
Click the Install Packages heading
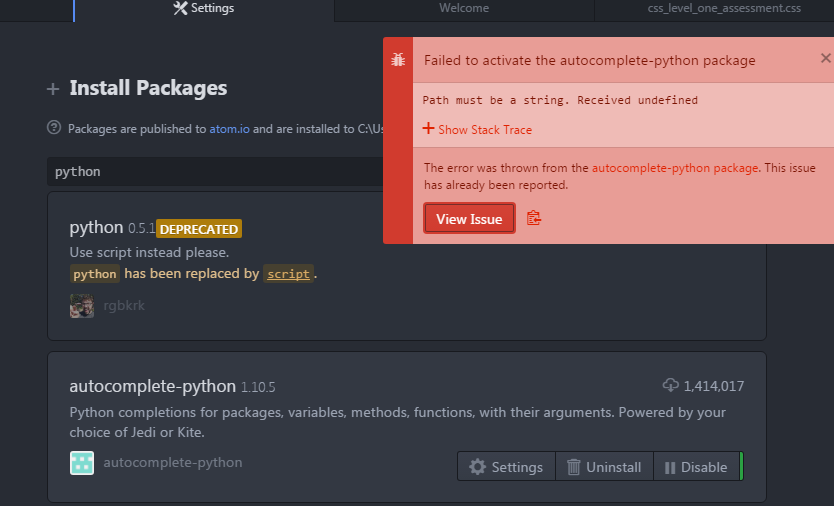tap(148, 88)
